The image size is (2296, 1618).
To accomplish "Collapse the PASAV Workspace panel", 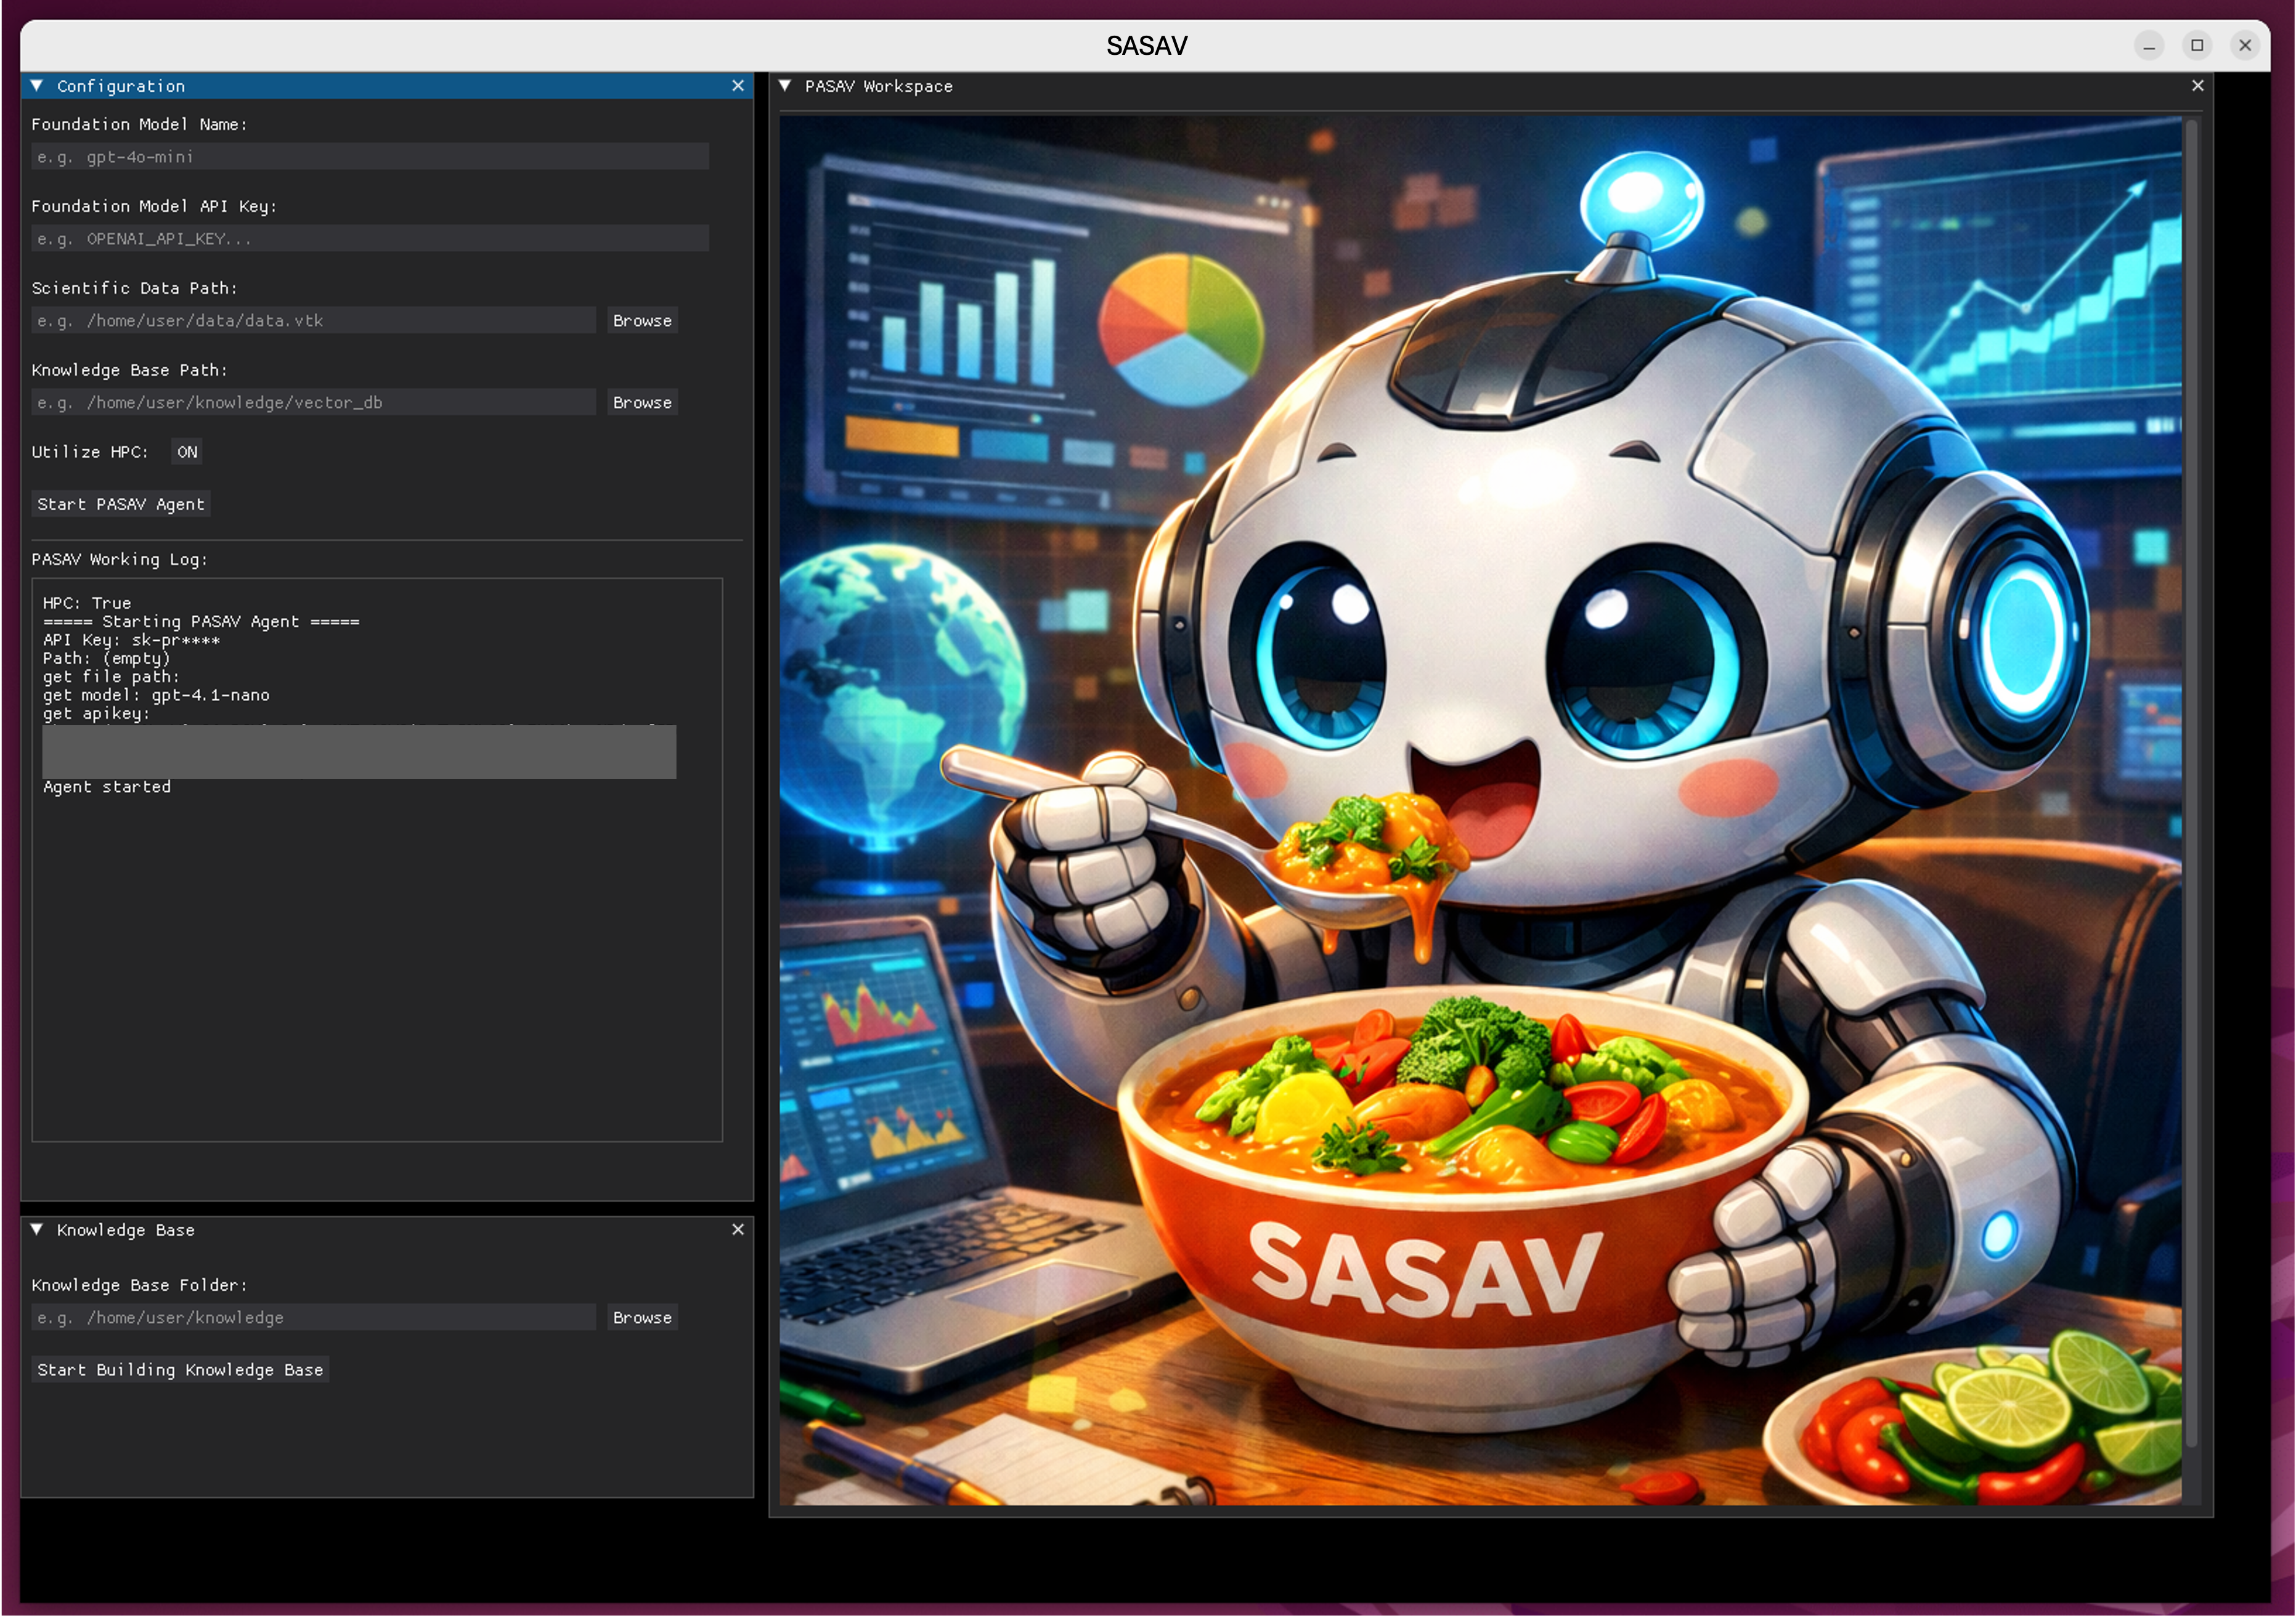I will click(786, 86).
